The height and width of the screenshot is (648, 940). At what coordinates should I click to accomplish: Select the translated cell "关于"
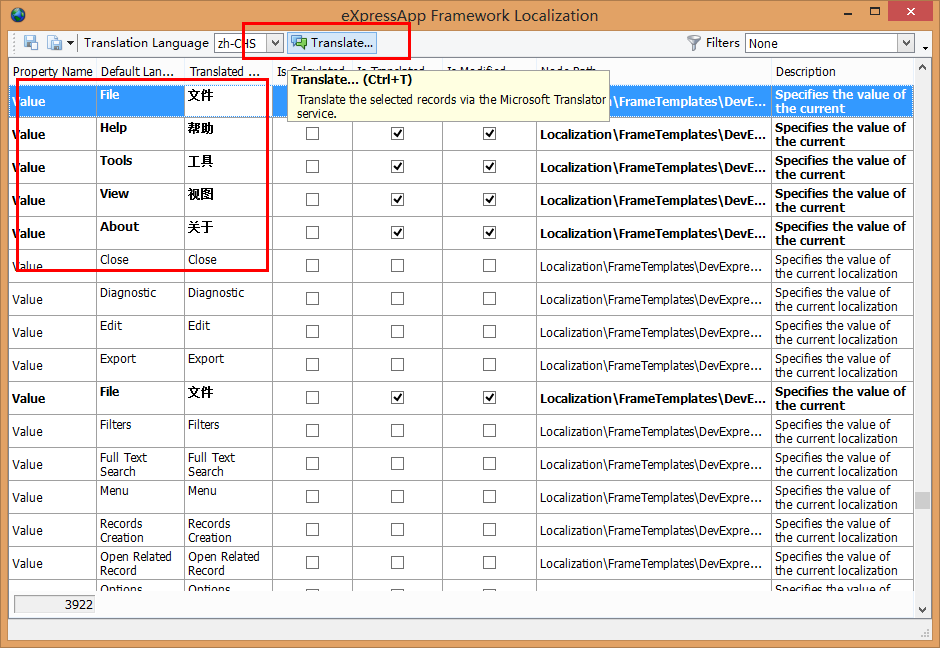228,233
